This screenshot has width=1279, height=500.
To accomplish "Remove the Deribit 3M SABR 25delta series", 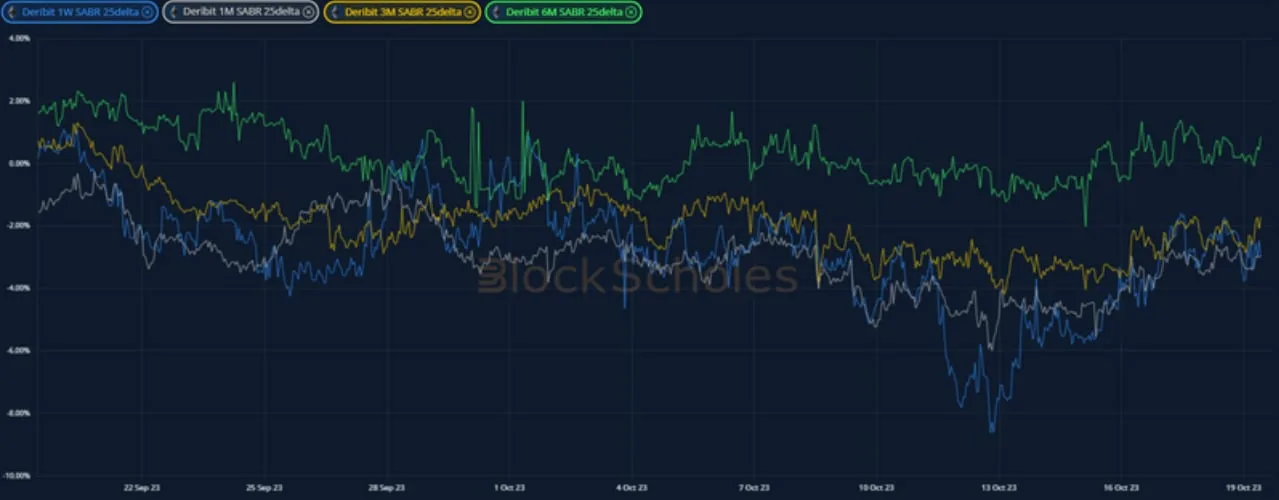I will [470, 12].
